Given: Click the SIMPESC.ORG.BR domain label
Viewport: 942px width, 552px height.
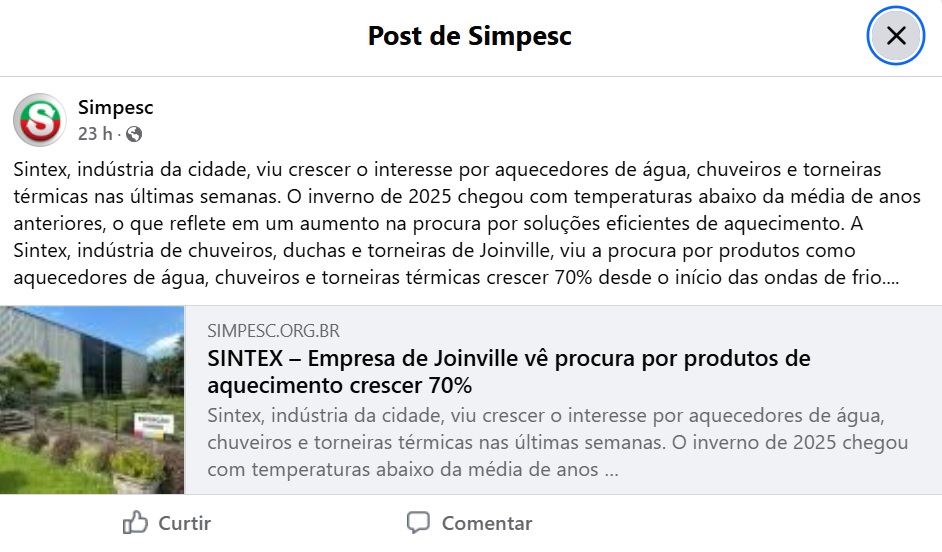Looking at the screenshot, I should coord(273,331).
